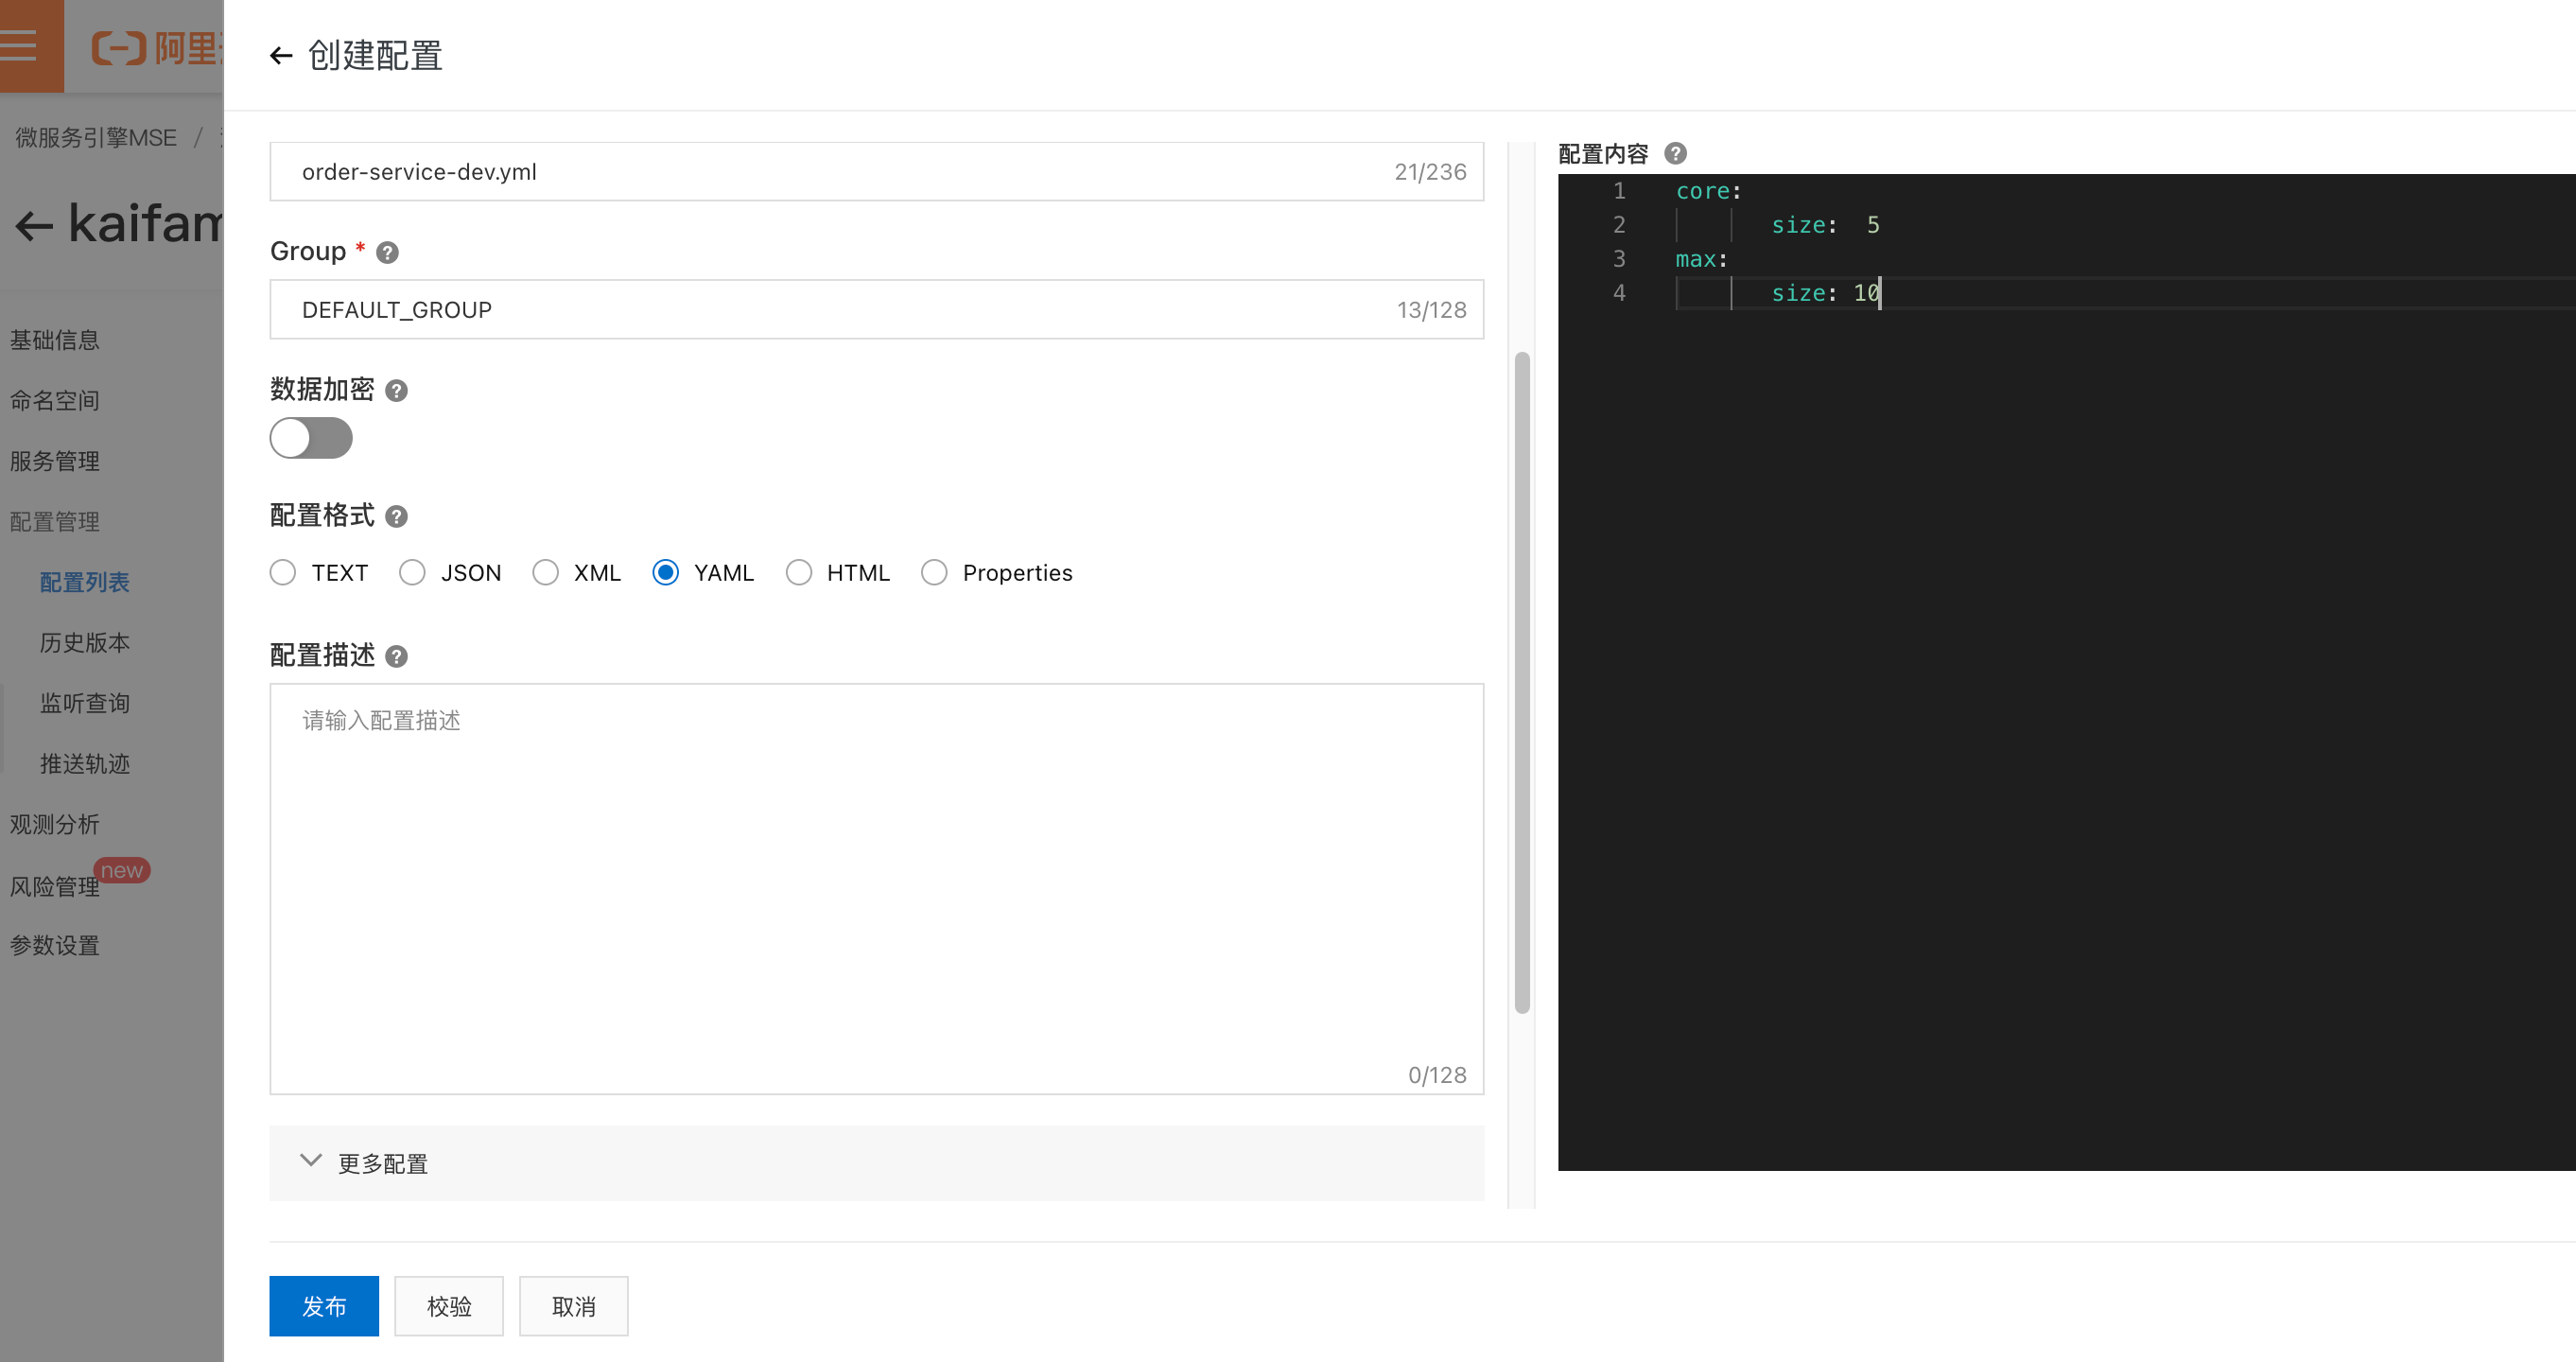Open 命名空间 in the sidebar

pos(55,401)
